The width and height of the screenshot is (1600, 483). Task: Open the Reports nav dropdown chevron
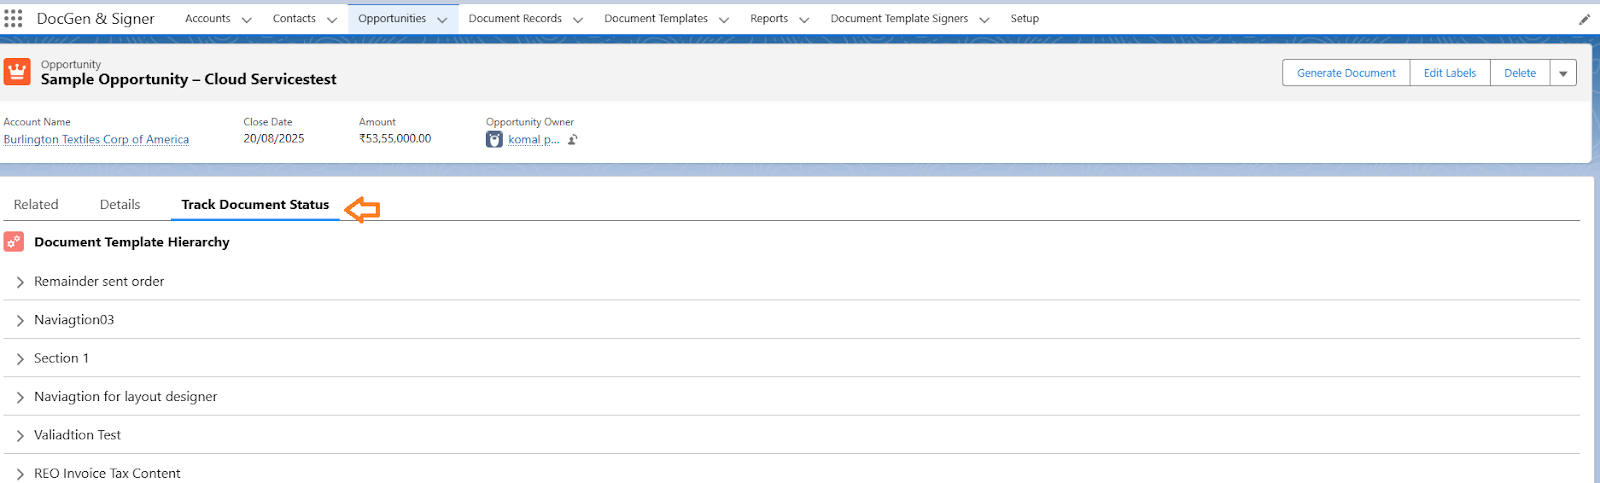[x=804, y=19]
